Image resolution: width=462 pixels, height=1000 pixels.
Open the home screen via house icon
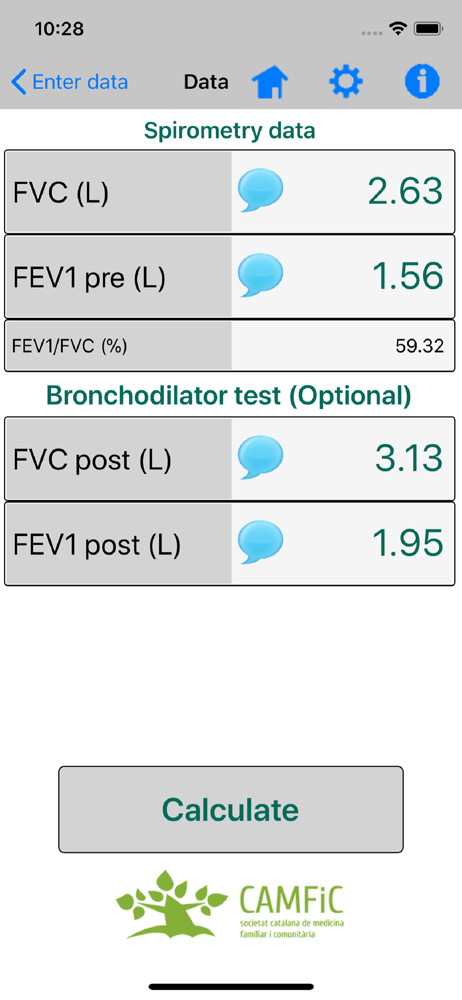[270, 82]
